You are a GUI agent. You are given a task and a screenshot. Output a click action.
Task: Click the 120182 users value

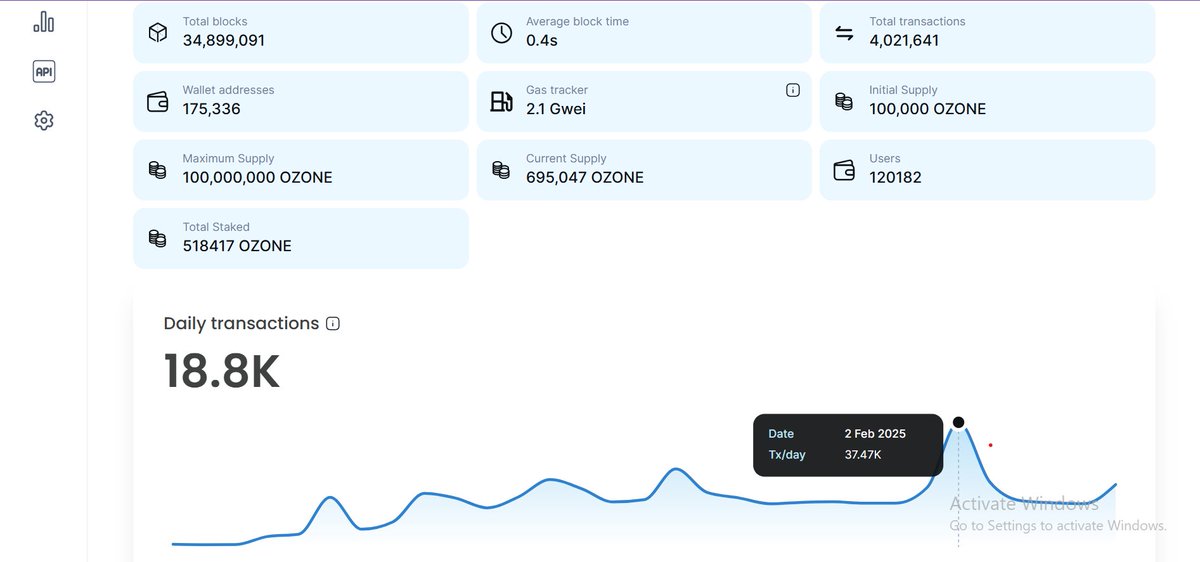(895, 178)
